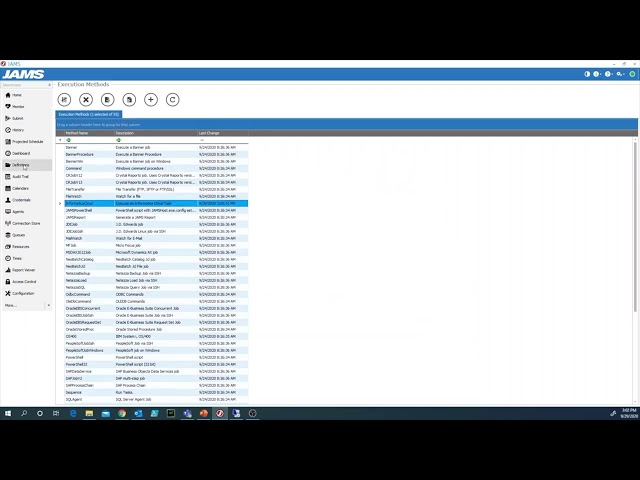Click the vertical scrollbar of the grid
This screenshot has height=480, width=640.
coord(635,227)
